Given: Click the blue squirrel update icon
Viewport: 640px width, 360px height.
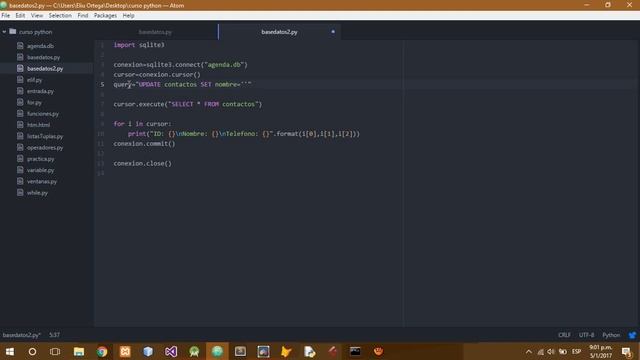Looking at the screenshot, I should click(632, 335).
